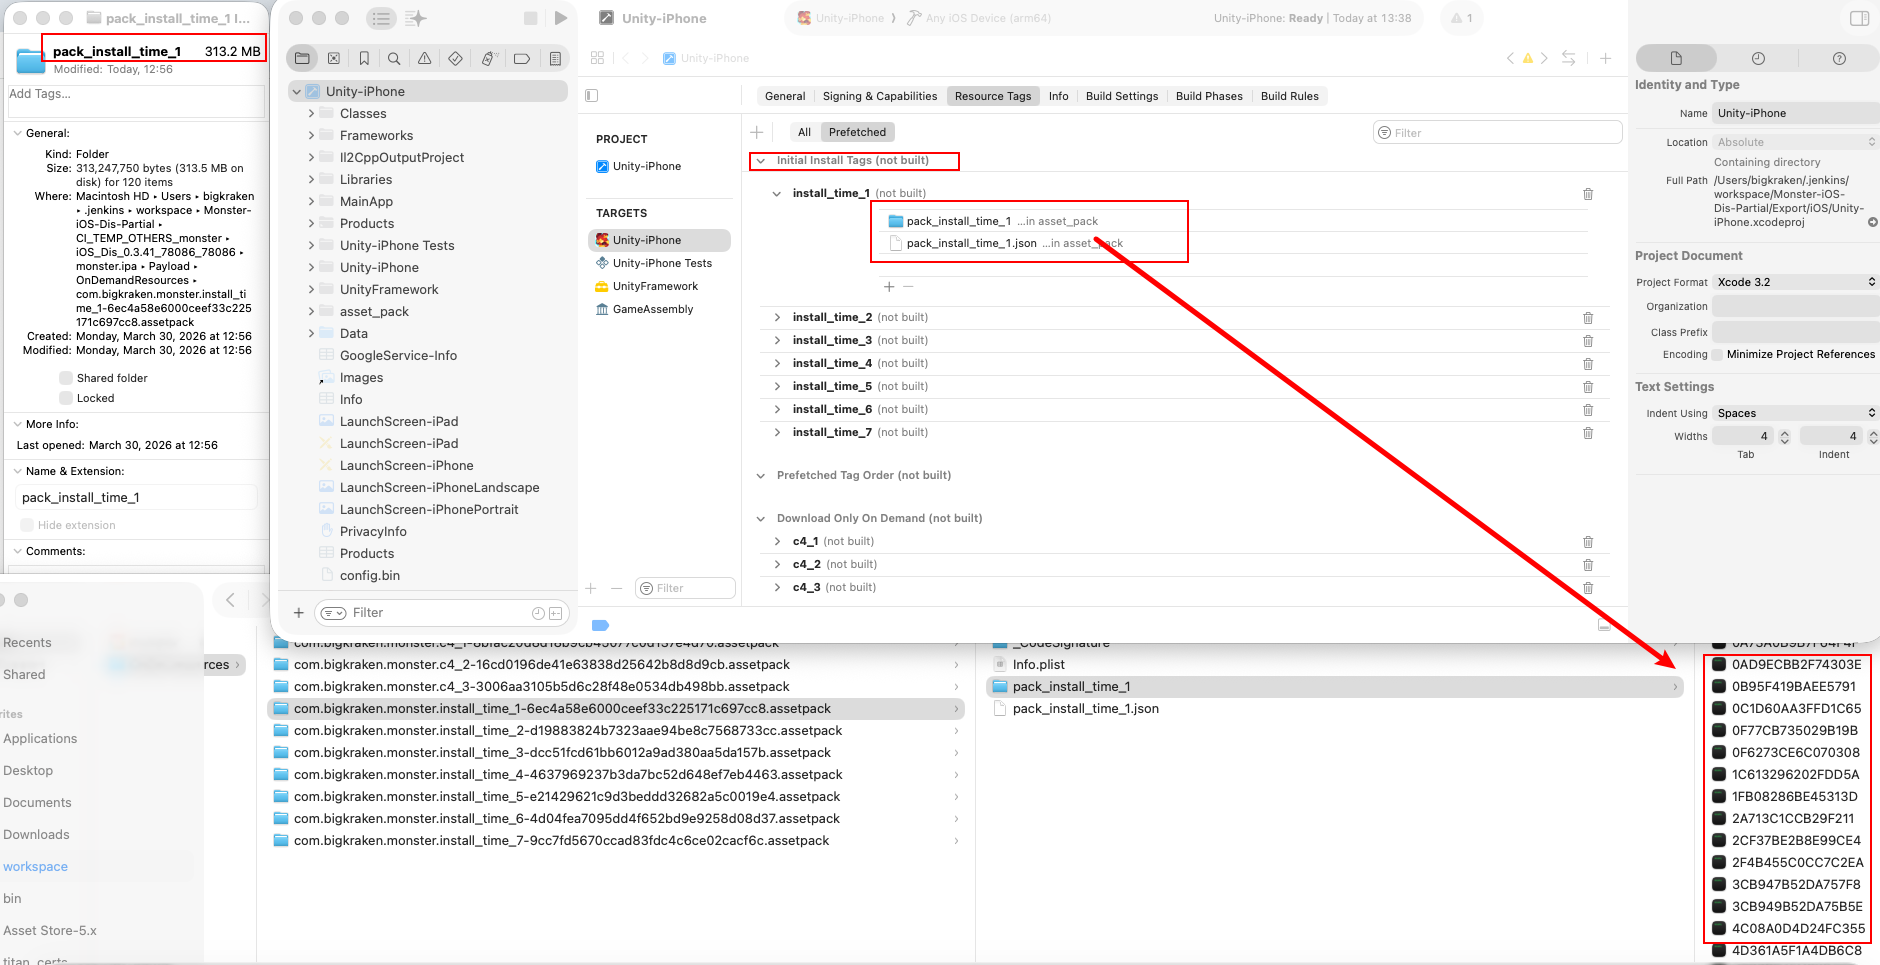
Task: Toggle the Locked checkbox
Action: tap(66, 398)
